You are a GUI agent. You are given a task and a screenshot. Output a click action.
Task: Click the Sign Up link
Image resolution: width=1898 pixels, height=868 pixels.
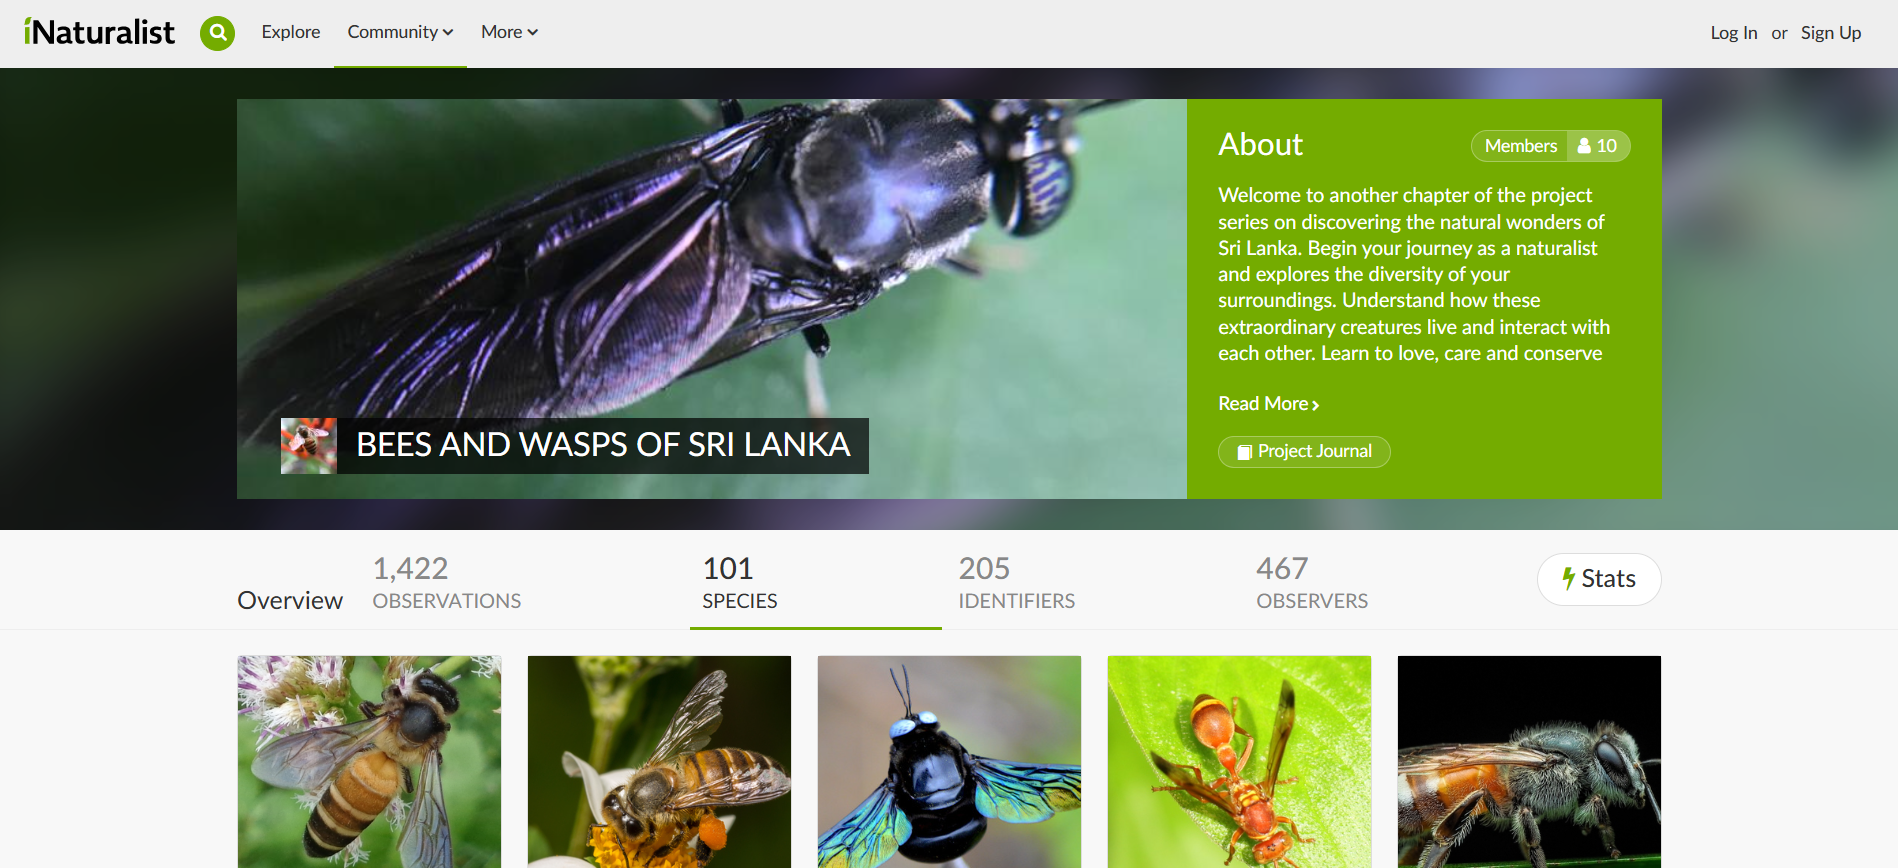point(1831,33)
